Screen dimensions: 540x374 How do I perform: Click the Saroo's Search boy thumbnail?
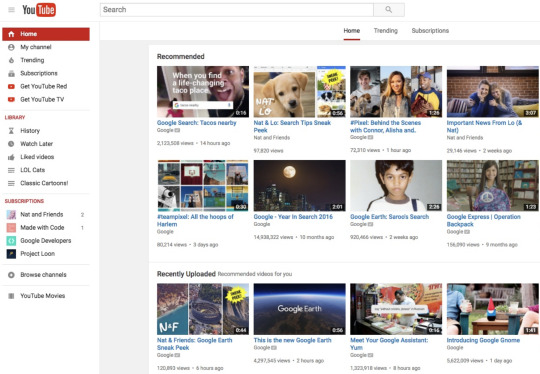[x=396, y=186]
